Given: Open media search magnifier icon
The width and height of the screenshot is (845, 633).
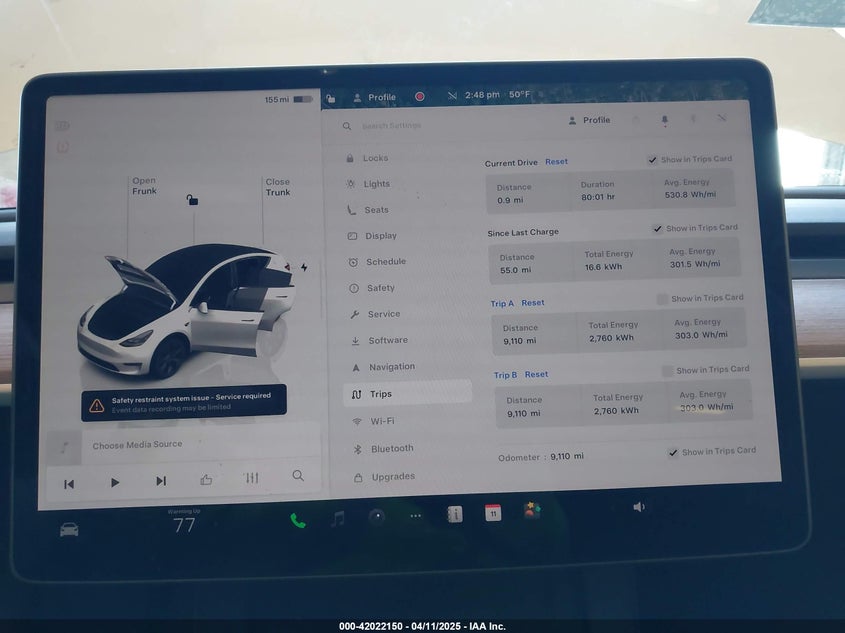Looking at the screenshot, I should coord(298,476).
